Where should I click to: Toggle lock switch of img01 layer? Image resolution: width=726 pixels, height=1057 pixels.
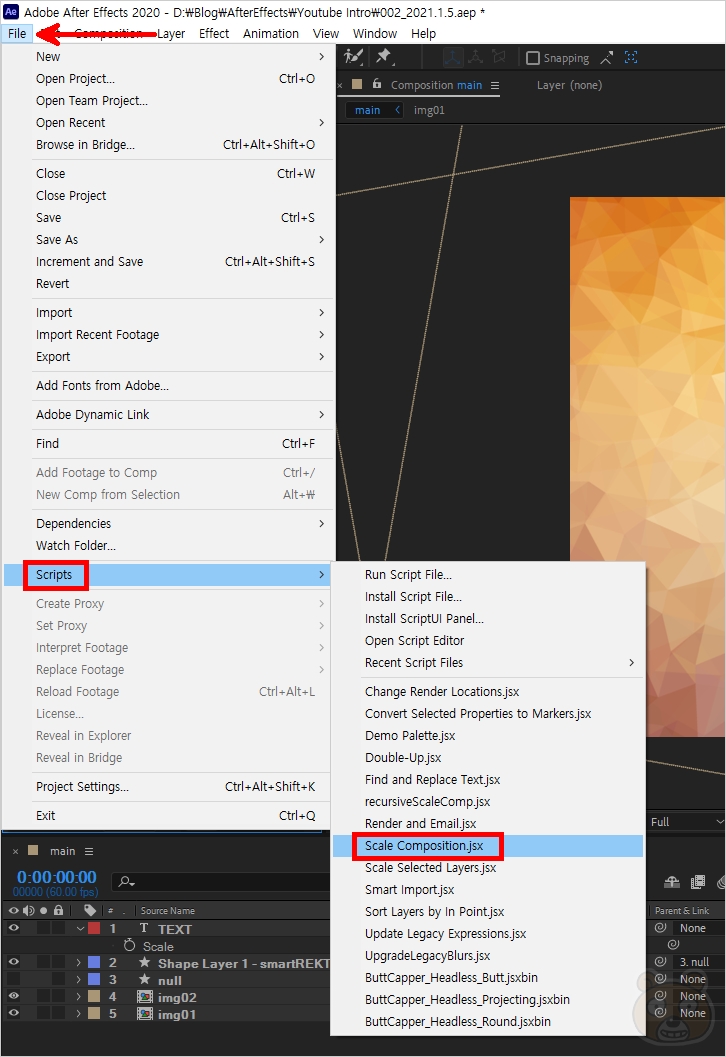coord(59,1013)
